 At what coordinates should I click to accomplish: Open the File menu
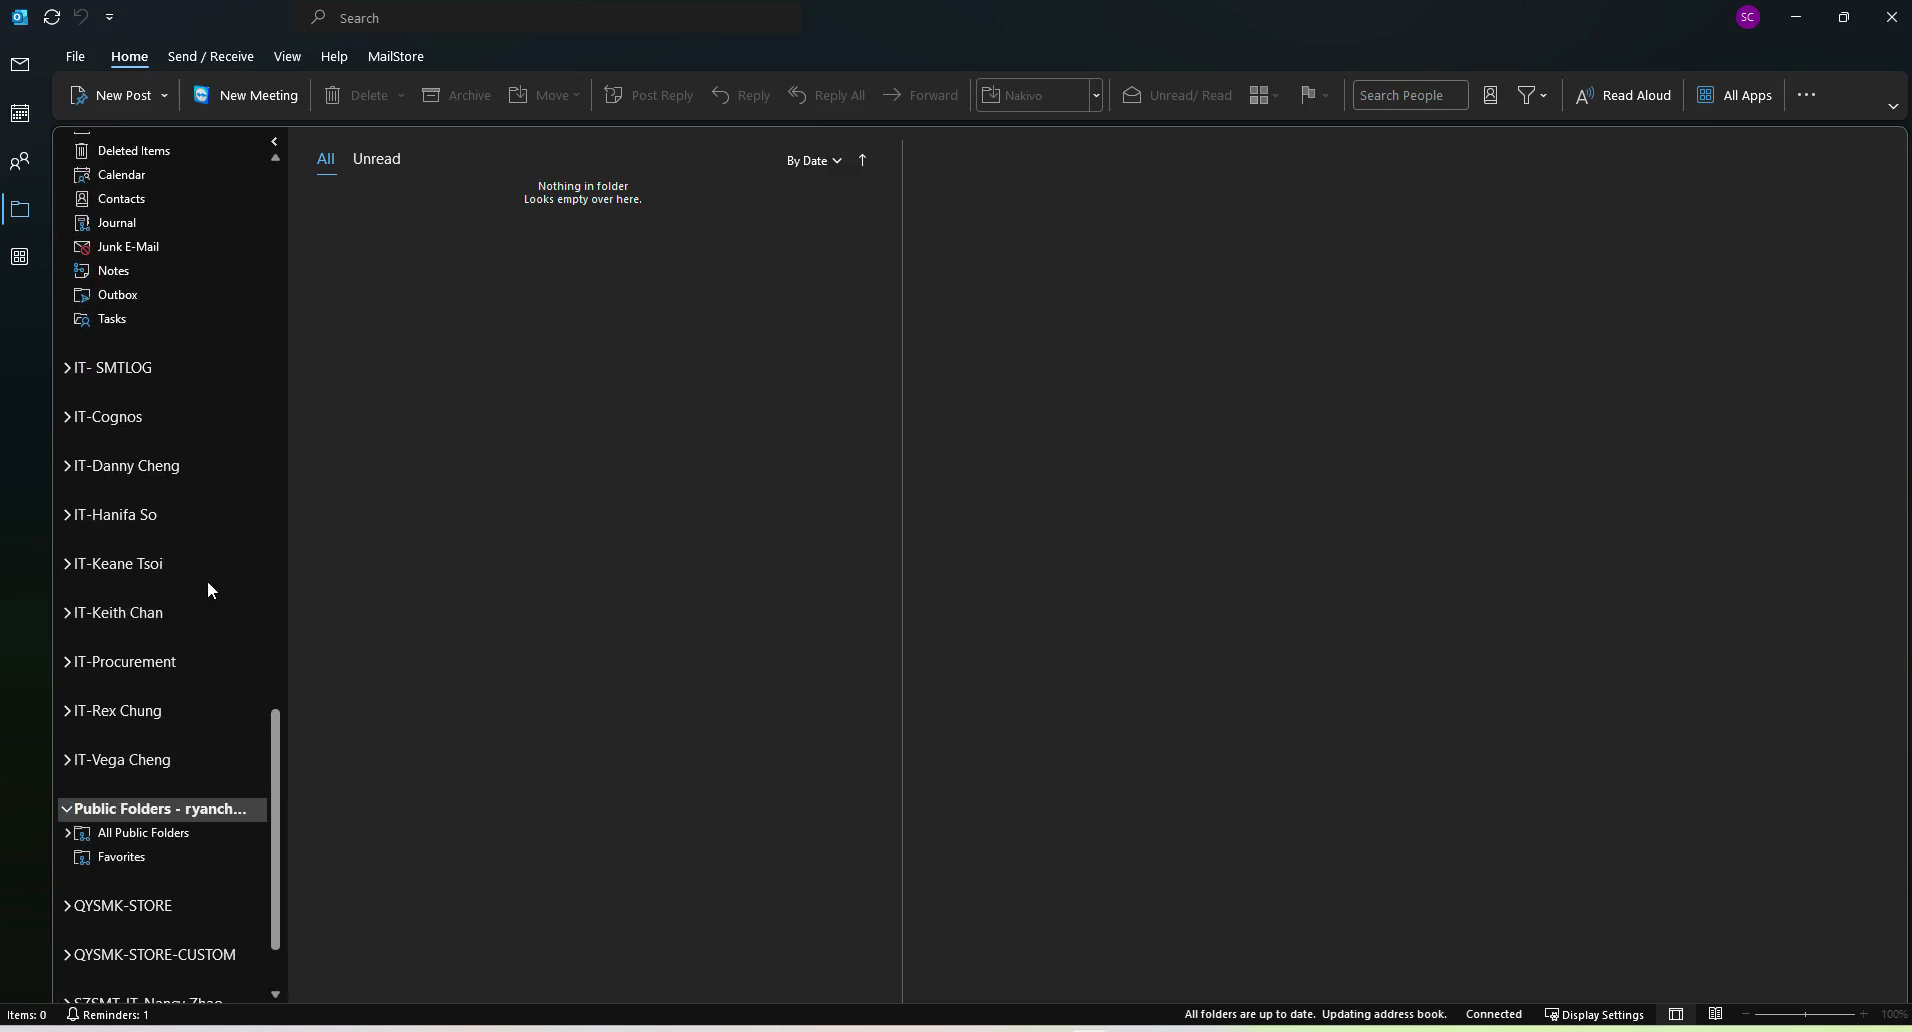pos(75,56)
